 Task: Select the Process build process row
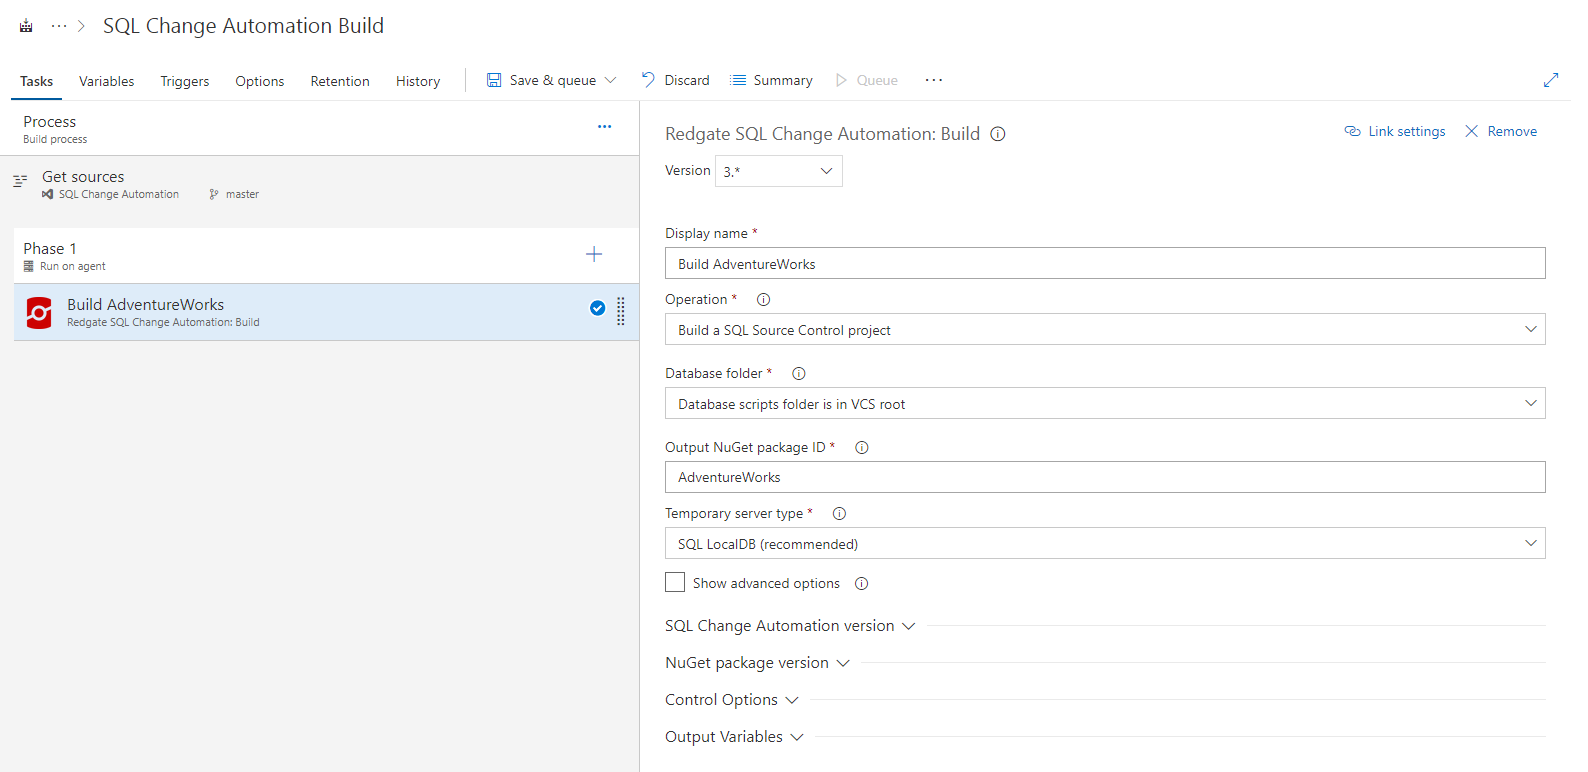(x=320, y=129)
